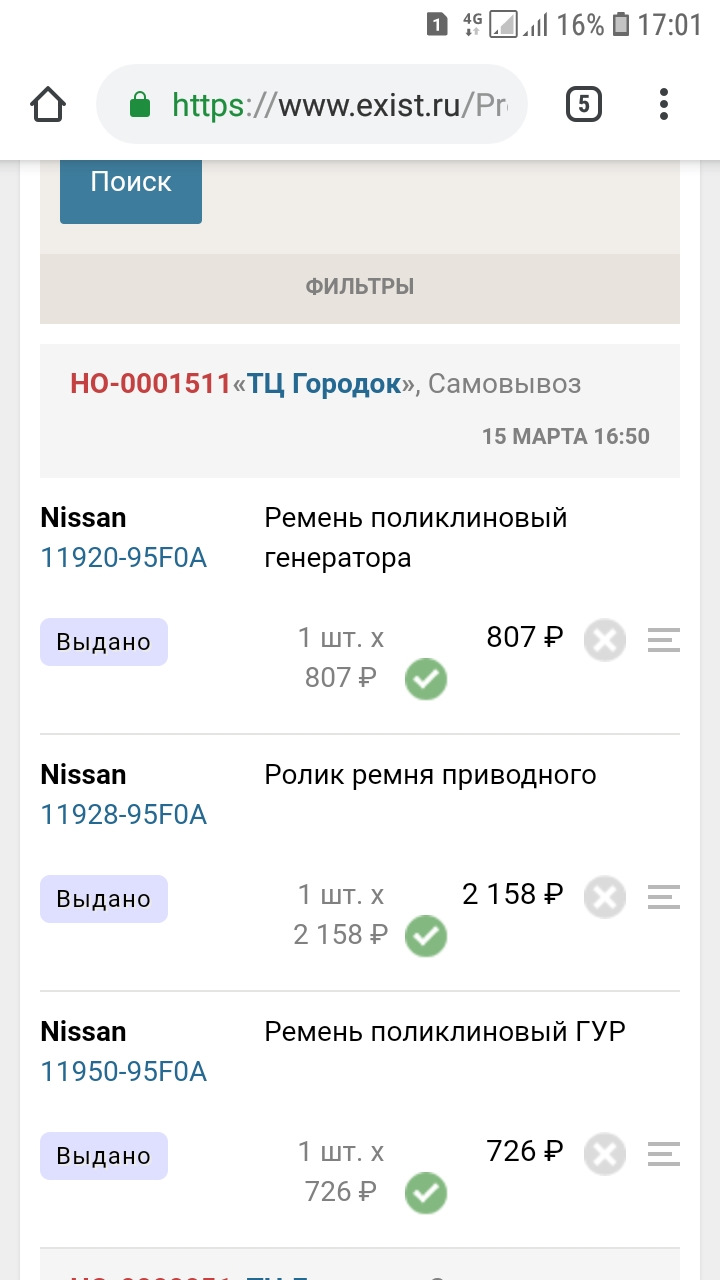The height and width of the screenshot is (1280, 720).
Task: Tap the green checkmark beside 2 158 ₽
Action: 425,936
